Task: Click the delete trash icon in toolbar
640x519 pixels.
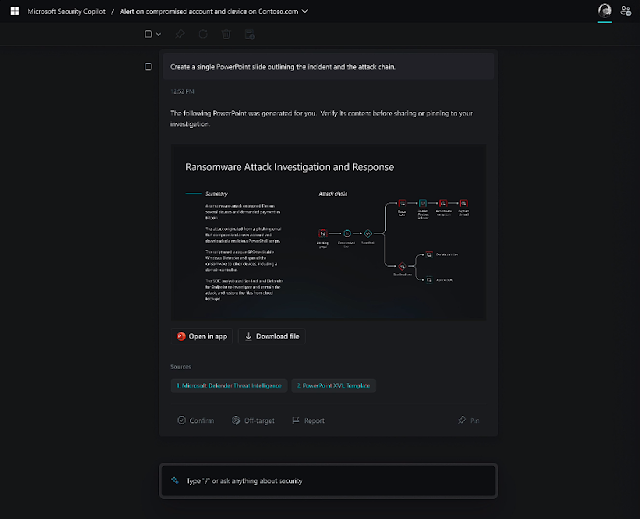Action: click(x=226, y=34)
